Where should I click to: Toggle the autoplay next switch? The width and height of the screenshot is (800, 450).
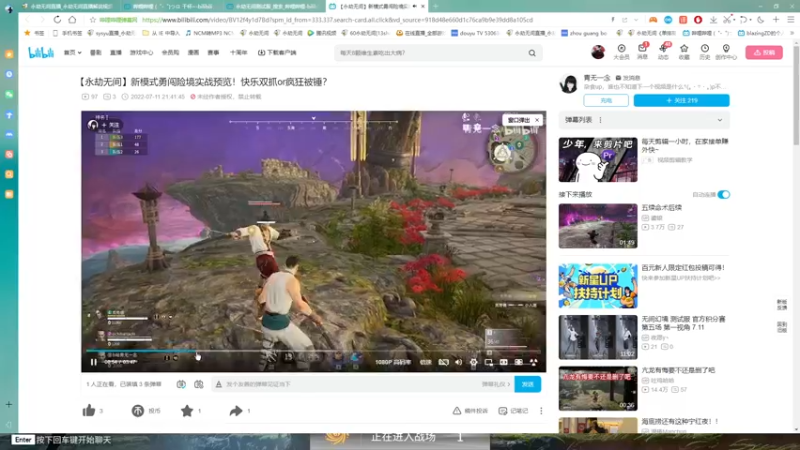(x=723, y=194)
